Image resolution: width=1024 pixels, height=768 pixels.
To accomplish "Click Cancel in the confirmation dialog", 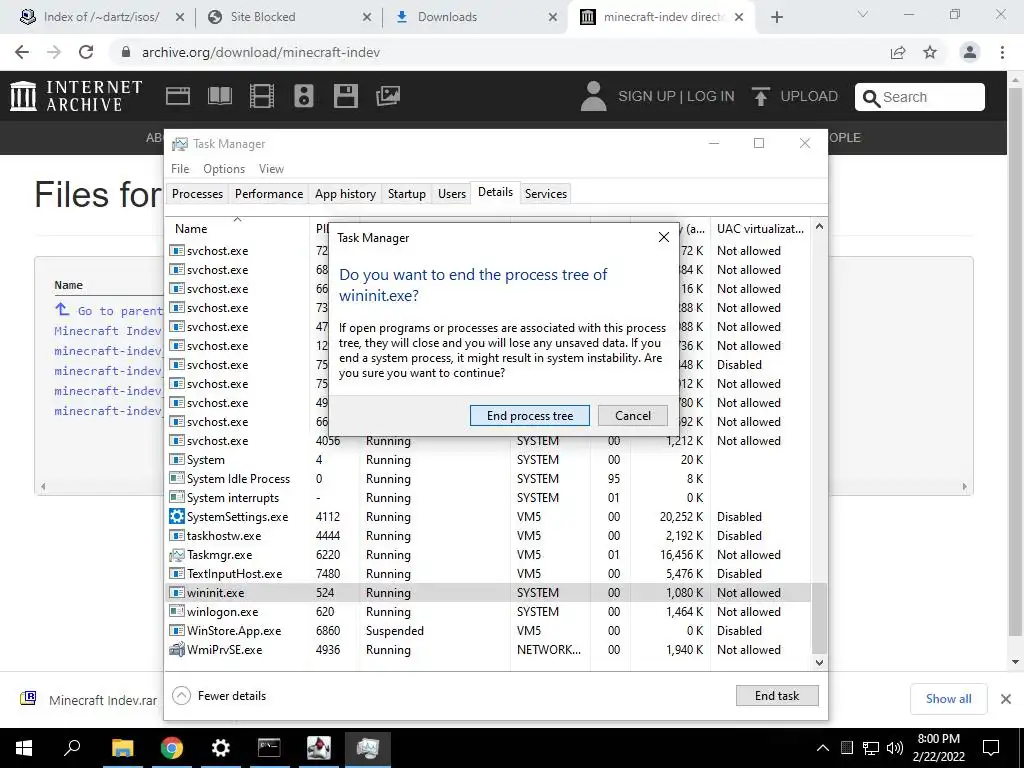I will (x=633, y=415).
